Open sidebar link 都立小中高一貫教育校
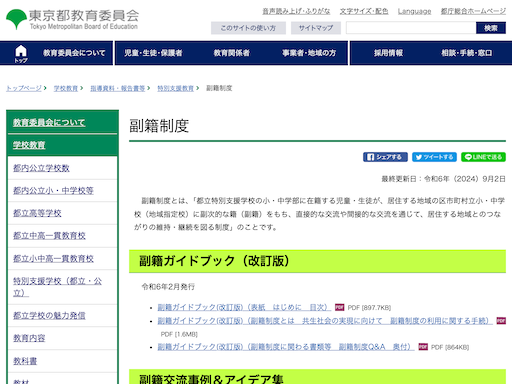The height and width of the screenshot is (384, 512). 53,258
